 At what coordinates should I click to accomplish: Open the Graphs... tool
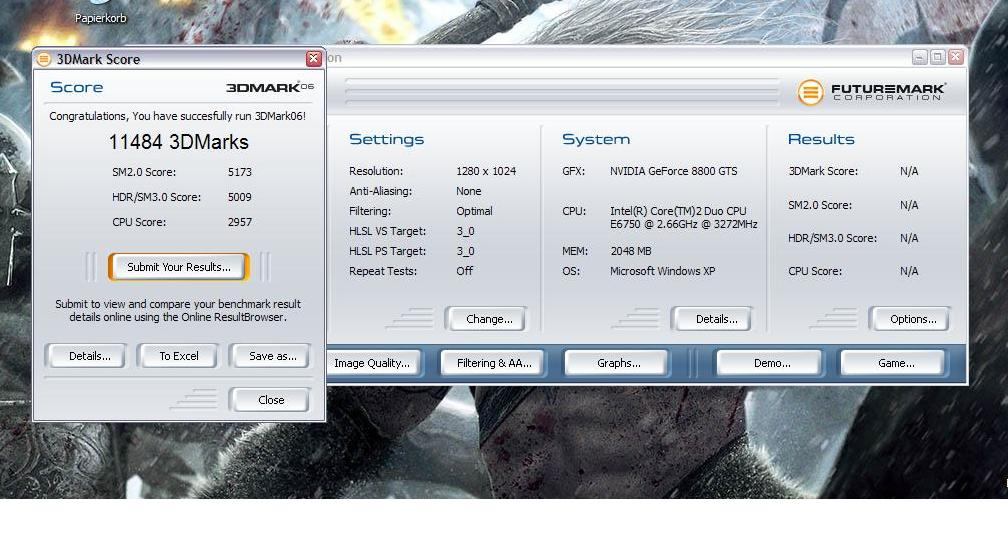pos(618,363)
